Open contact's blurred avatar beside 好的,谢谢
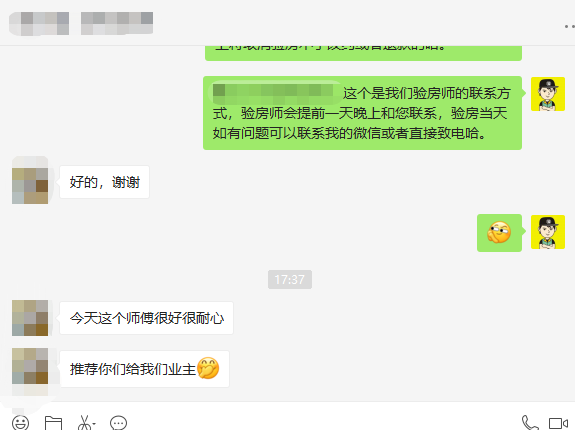Screen dimensions: 575x430 pyautogui.click(x=30, y=180)
